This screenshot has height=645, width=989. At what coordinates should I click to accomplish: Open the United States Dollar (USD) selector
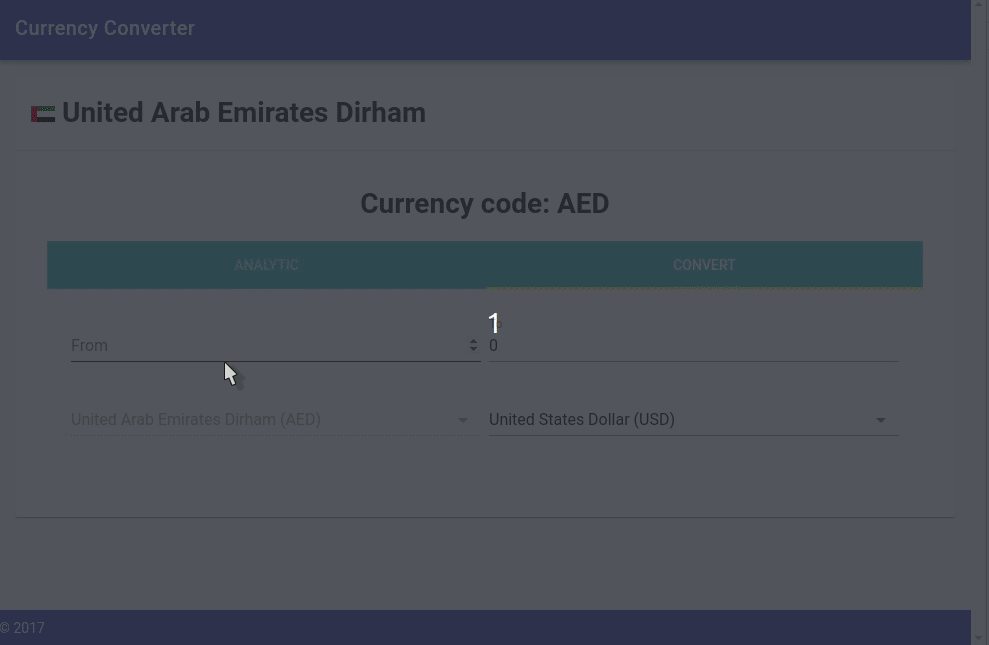click(x=694, y=420)
